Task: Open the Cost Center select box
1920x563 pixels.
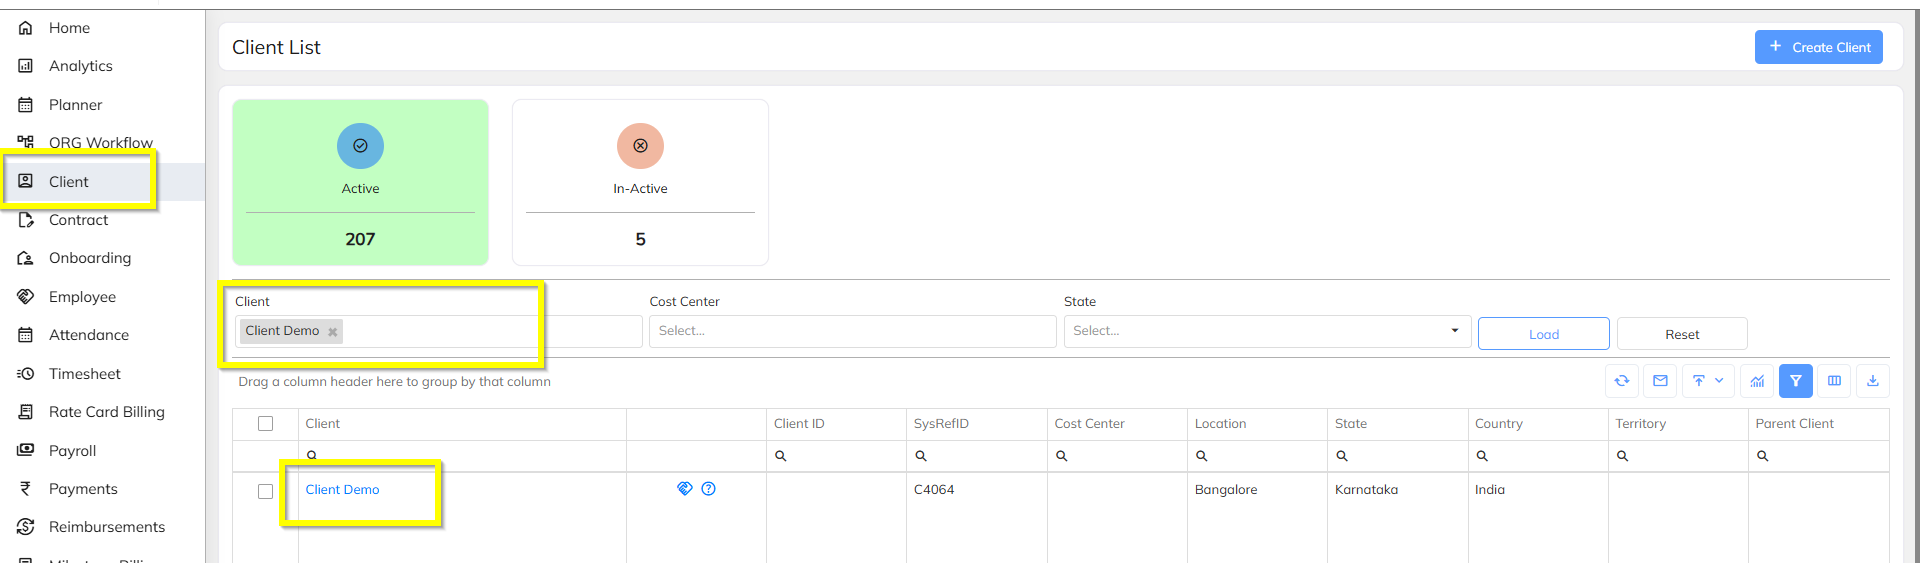Action: point(852,331)
